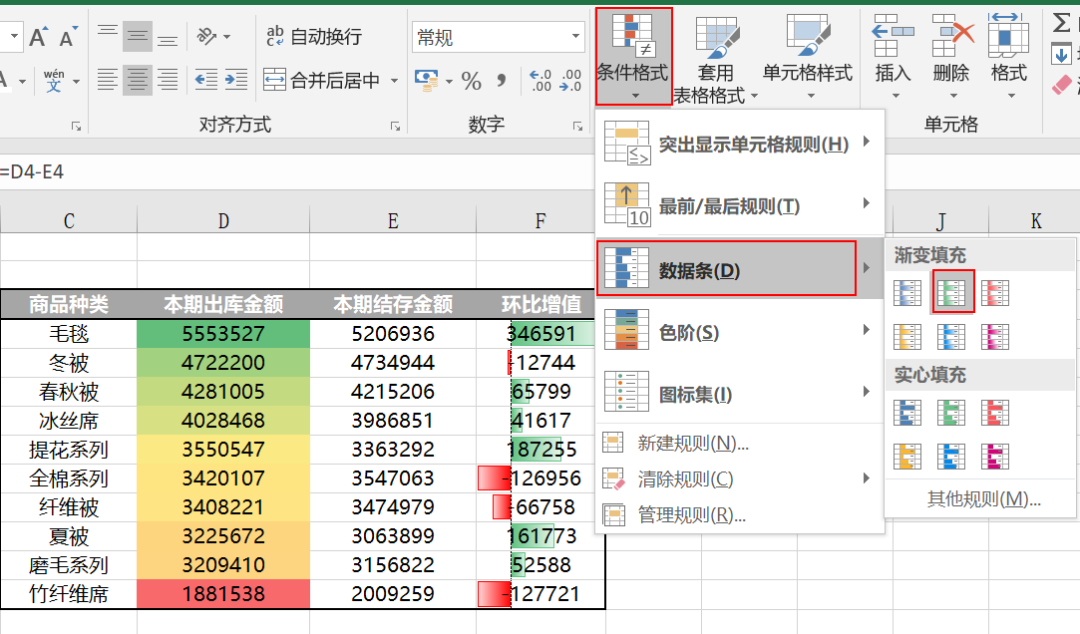Click the pink eraser clear icon
Screen dimensions: 1080x634
(x=1061, y=85)
